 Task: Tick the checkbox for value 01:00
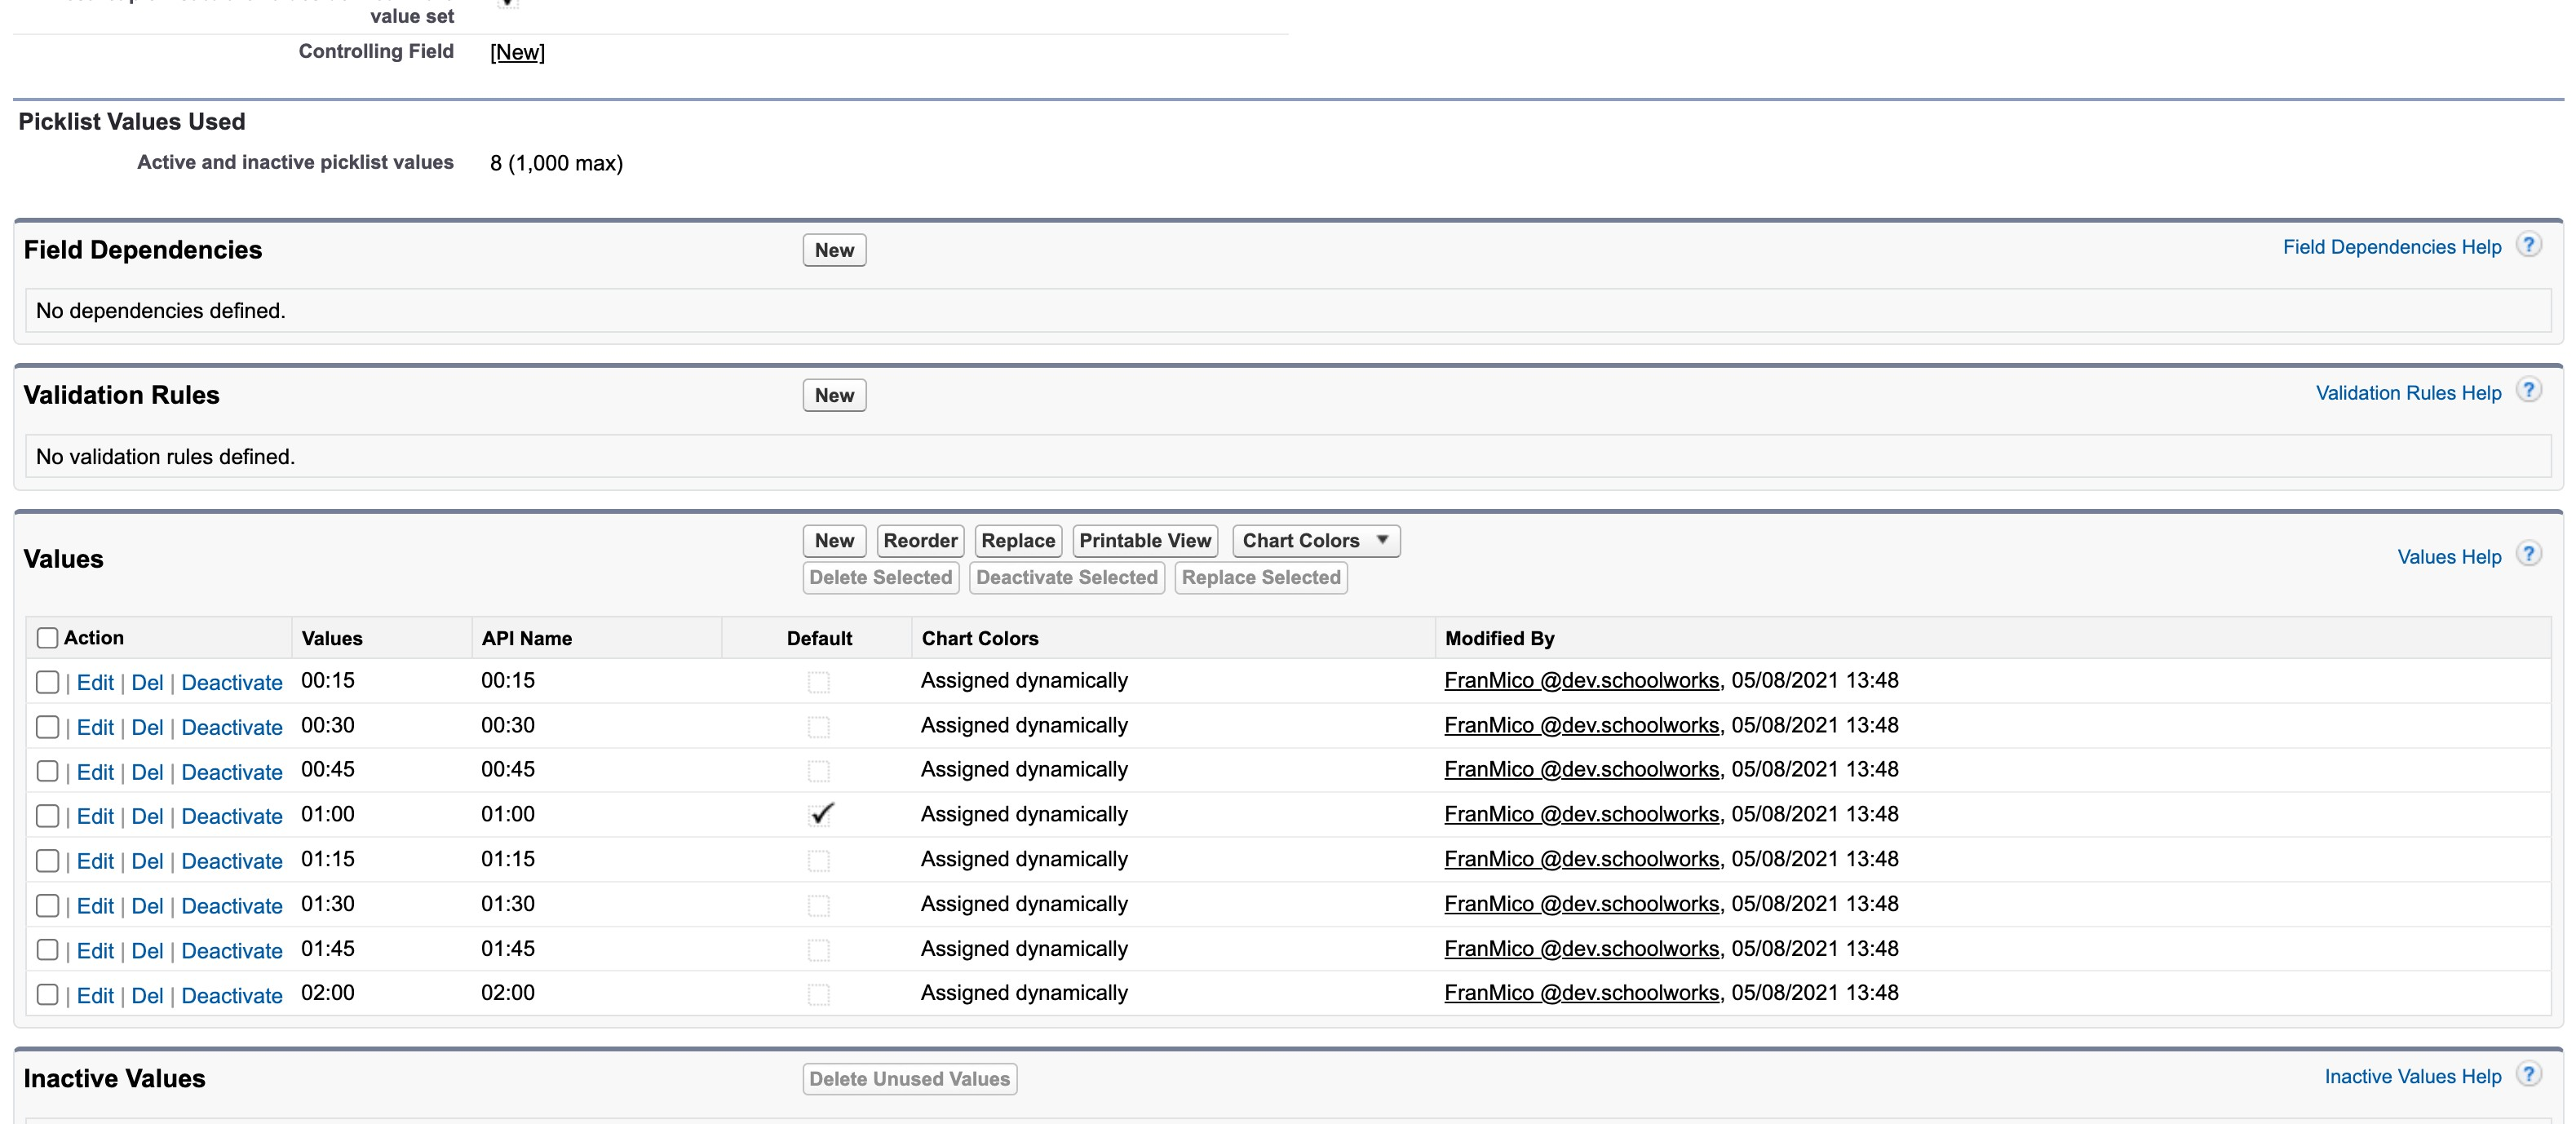[47, 816]
